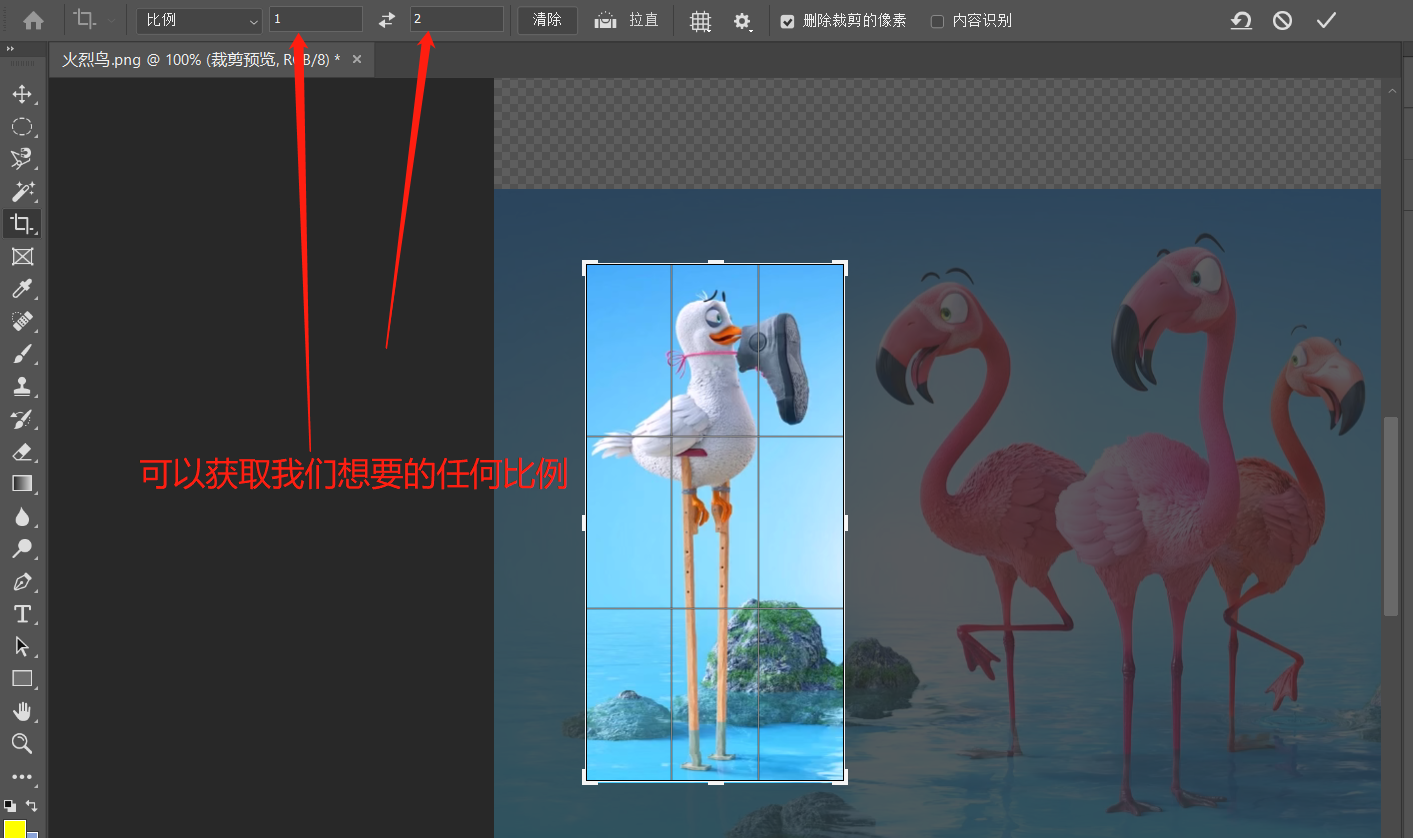
Task: Click the 清除 button
Action: pyautogui.click(x=547, y=20)
